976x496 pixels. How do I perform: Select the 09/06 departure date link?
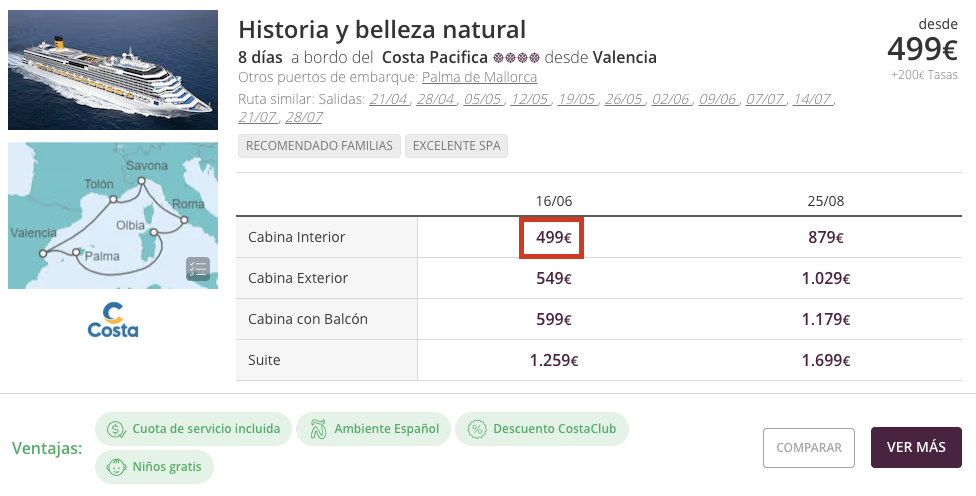[x=718, y=99]
